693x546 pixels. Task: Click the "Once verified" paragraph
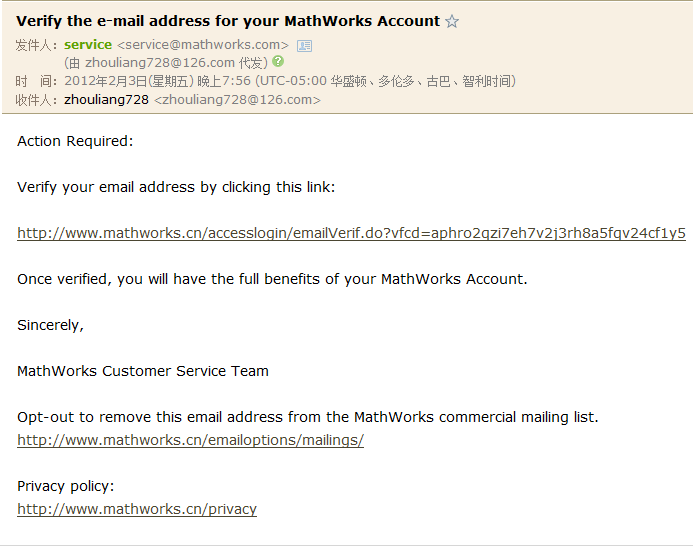tap(272, 279)
